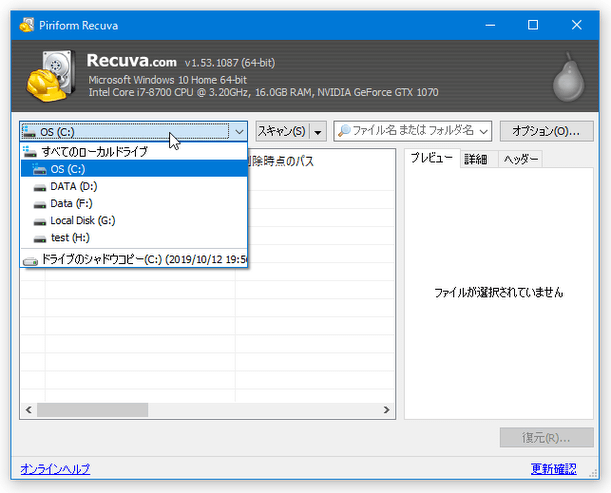The width and height of the screenshot is (611, 493).
Task: Open 更新確認 update check link
Action: pos(553,469)
